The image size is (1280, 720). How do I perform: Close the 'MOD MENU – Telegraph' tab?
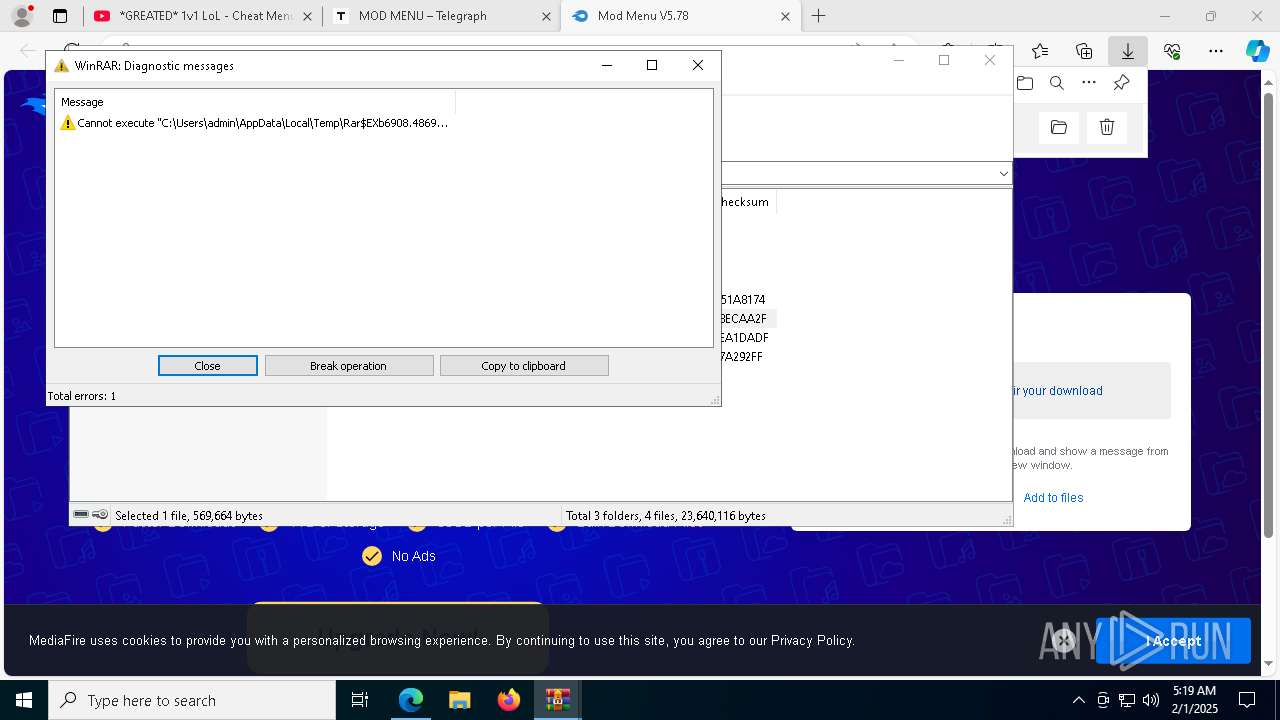click(x=546, y=16)
